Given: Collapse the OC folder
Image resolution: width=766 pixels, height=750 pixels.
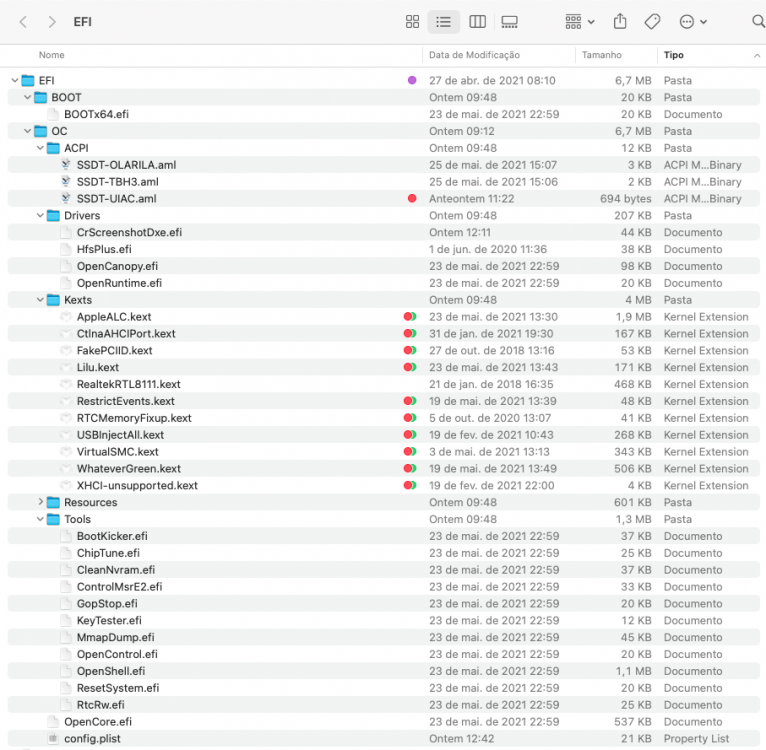Looking at the screenshot, I should (x=27, y=131).
